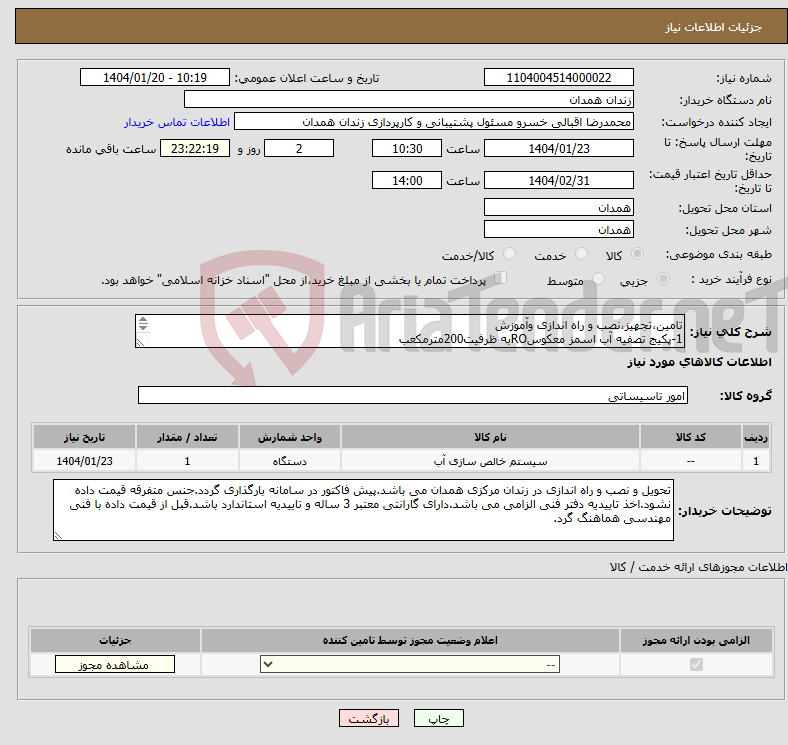
Task: Click the نام کالا column header
Action: (x=490, y=437)
